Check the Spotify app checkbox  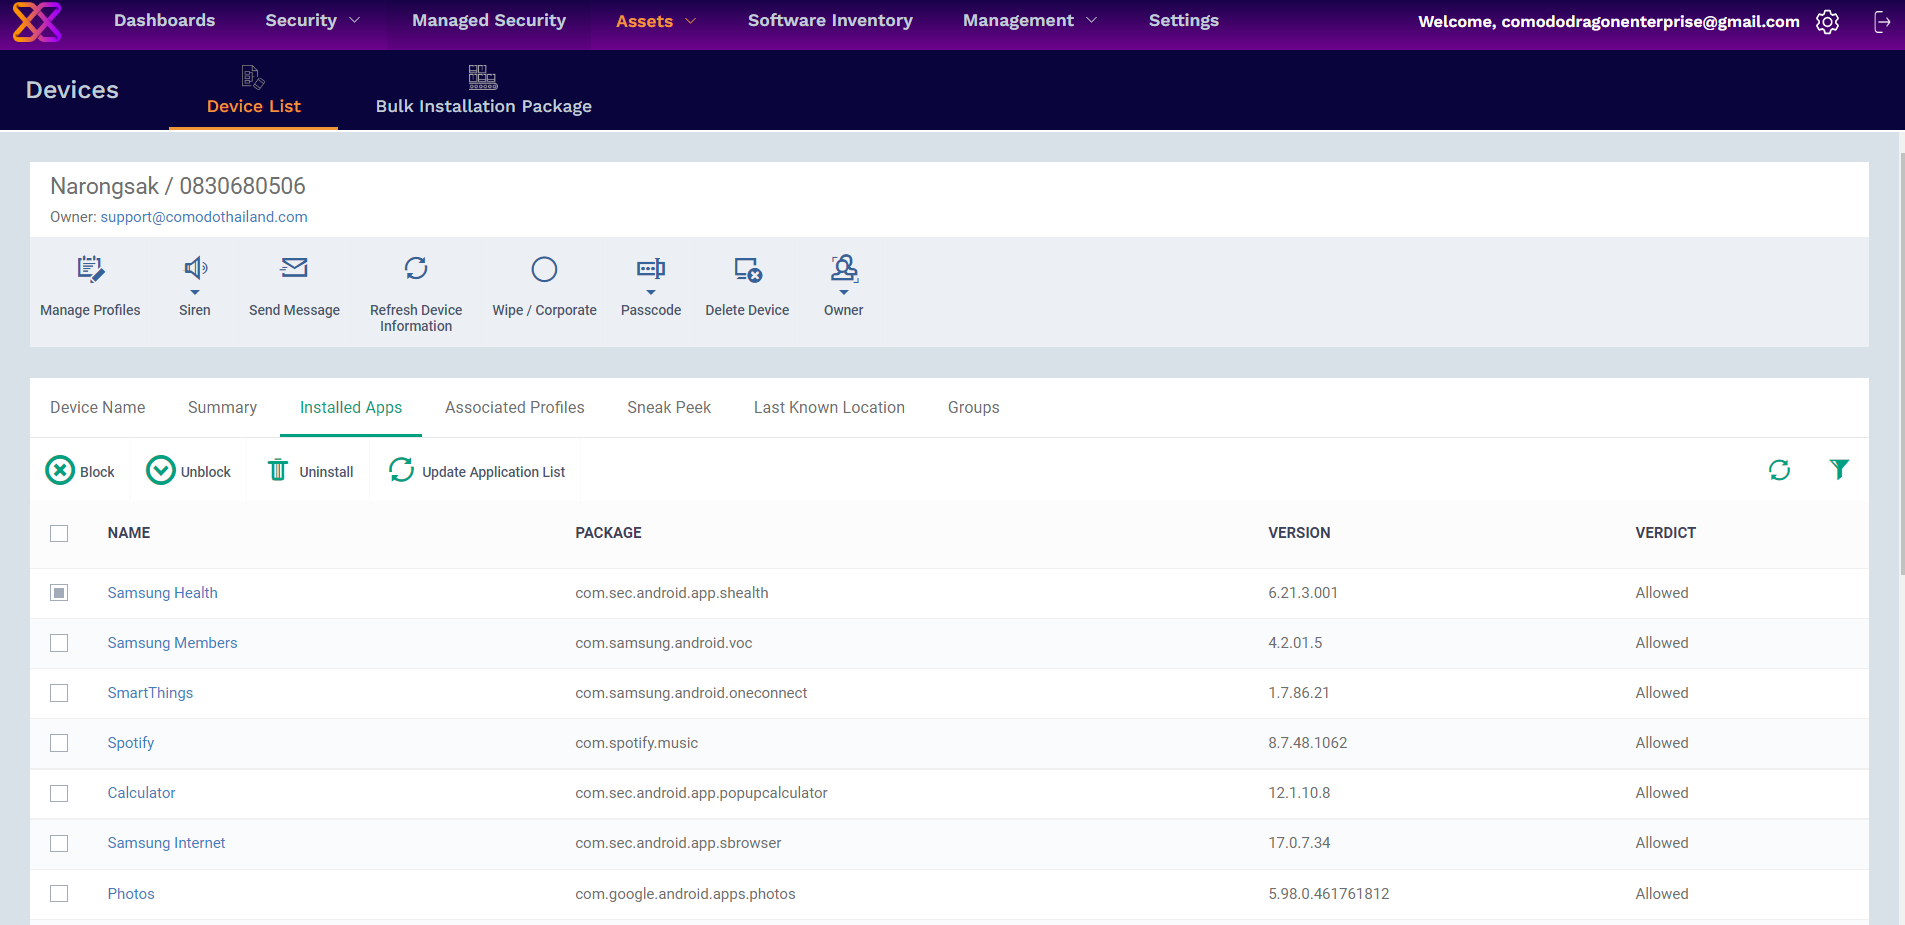pyautogui.click(x=59, y=743)
